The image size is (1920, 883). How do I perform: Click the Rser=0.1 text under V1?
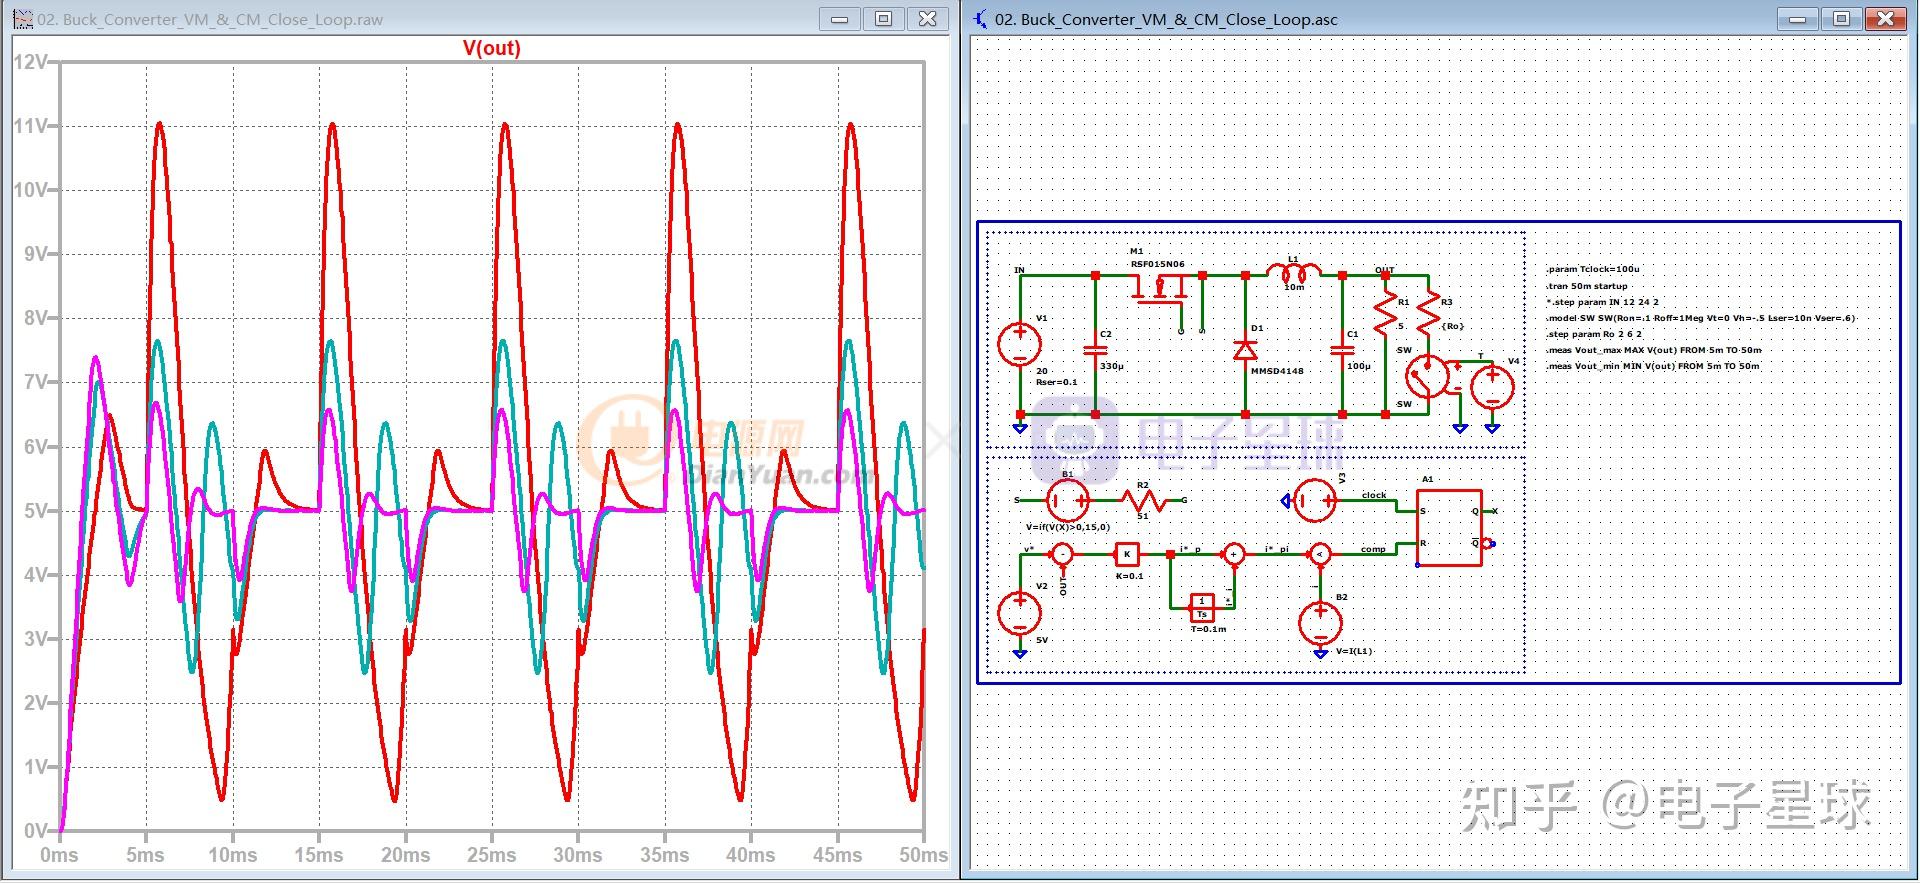coord(1057,382)
